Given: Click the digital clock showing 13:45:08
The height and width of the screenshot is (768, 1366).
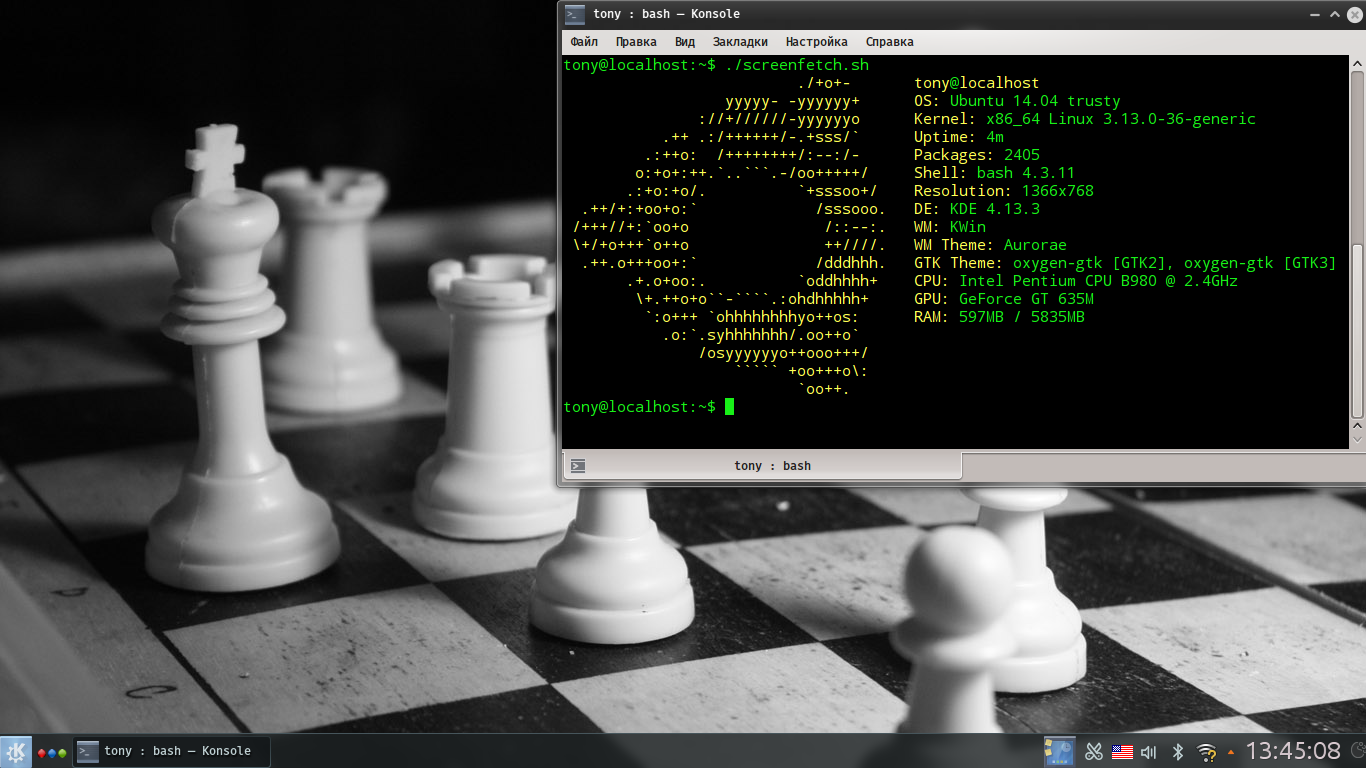Looking at the screenshot, I should coord(1292,751).
